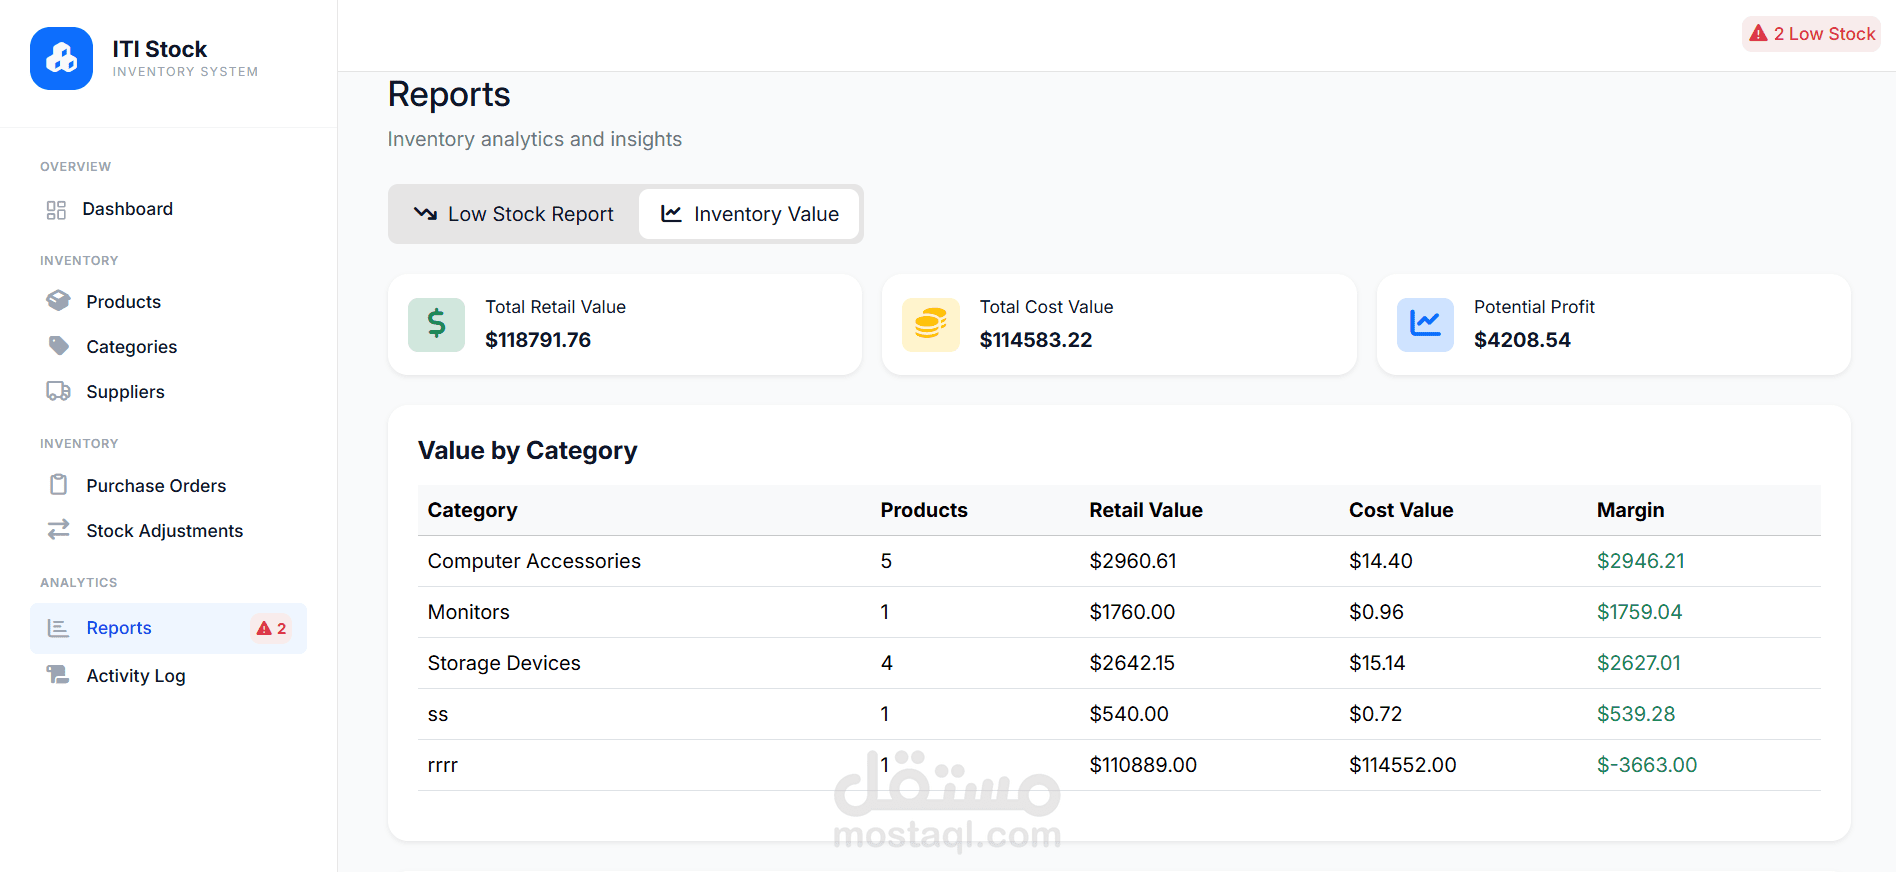Open the Reports sidebar link
1896x872 pixels.
tap(119, 628)
